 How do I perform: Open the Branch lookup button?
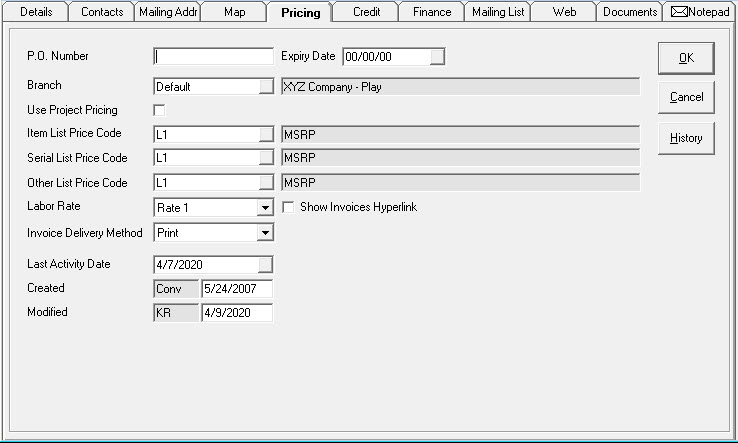266,87
